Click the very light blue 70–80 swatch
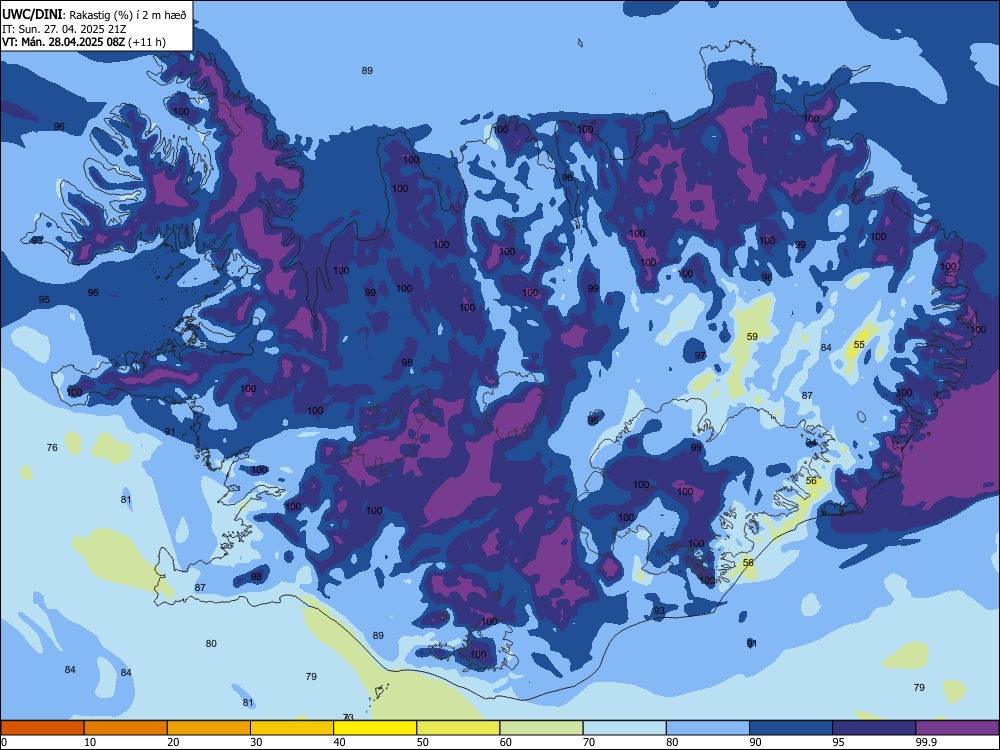The height and width of the screenshot is (750, 1000). coord(624,728)
